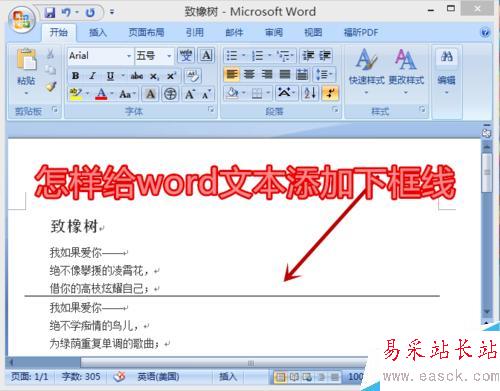Screen dimensions: 500x391
Task: Activate the Format Painter brush
Action: click(x=51, y=86)
